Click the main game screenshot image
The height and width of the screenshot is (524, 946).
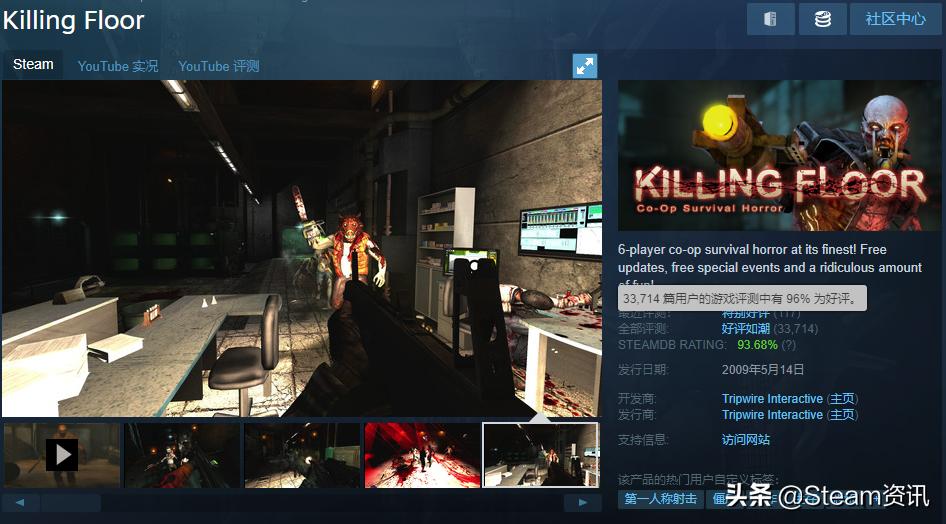click(x=302, y=248)
